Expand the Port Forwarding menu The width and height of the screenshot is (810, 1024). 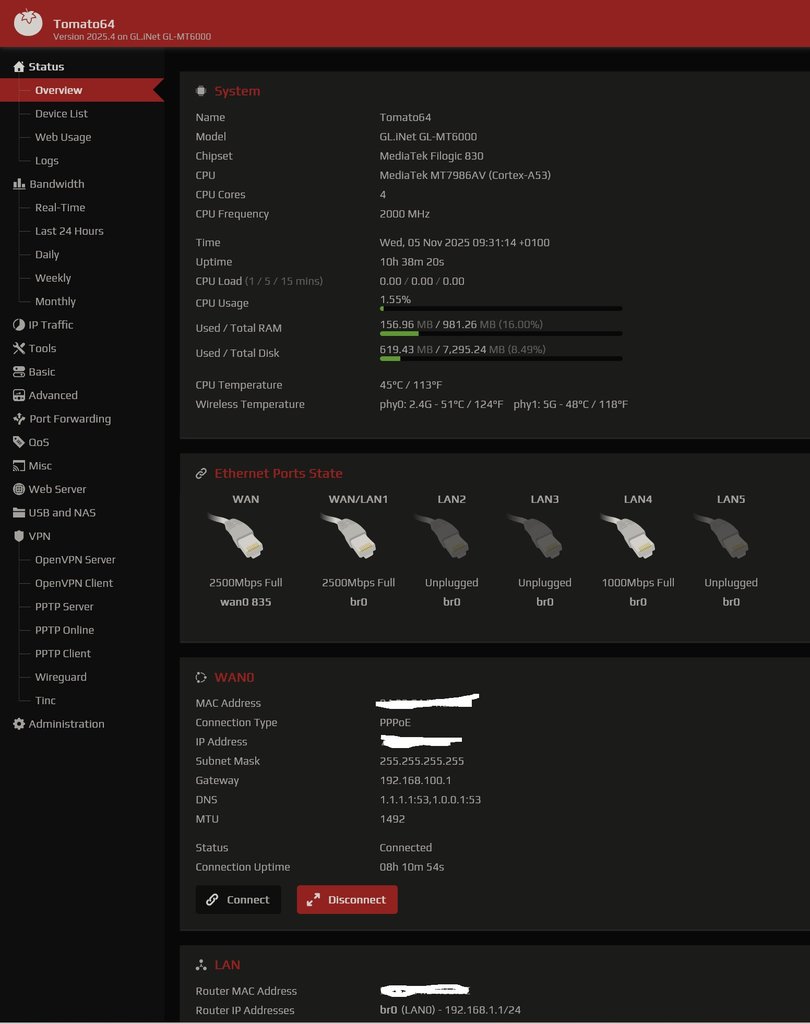tap(70, 419)
